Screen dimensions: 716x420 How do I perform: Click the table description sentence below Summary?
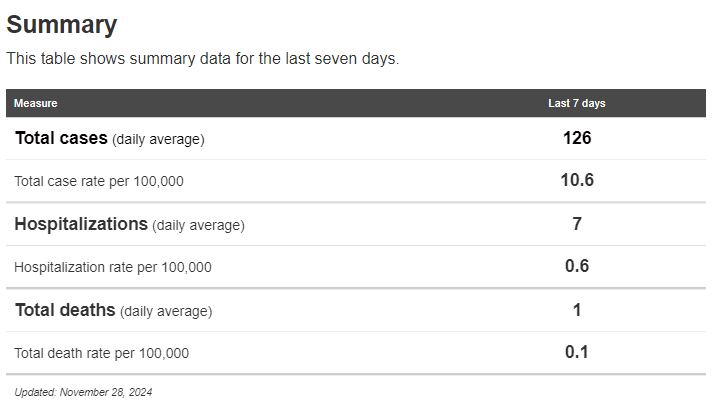[203, 58]
